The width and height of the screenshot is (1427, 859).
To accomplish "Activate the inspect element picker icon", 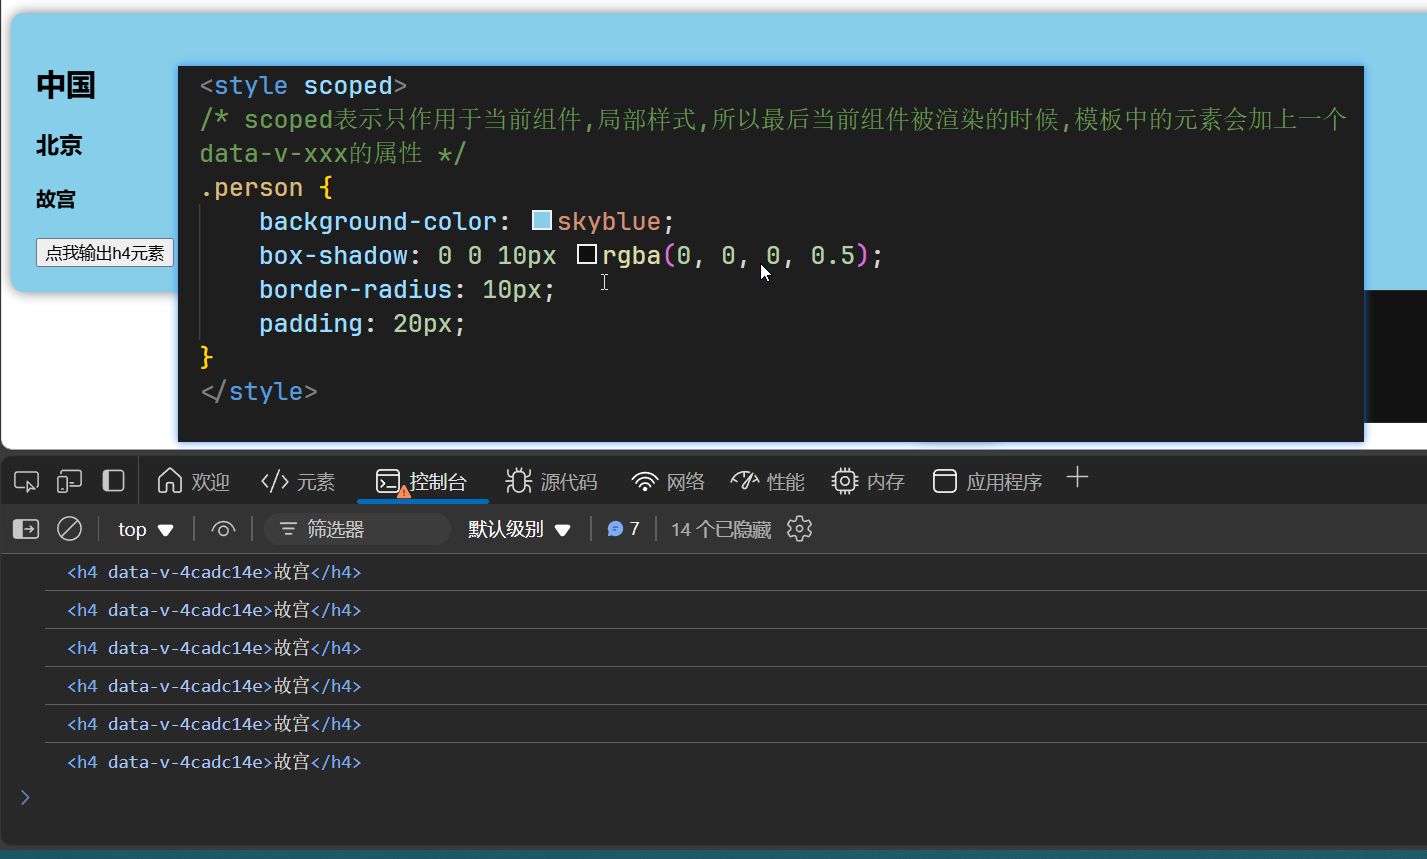I will [26, 482].
